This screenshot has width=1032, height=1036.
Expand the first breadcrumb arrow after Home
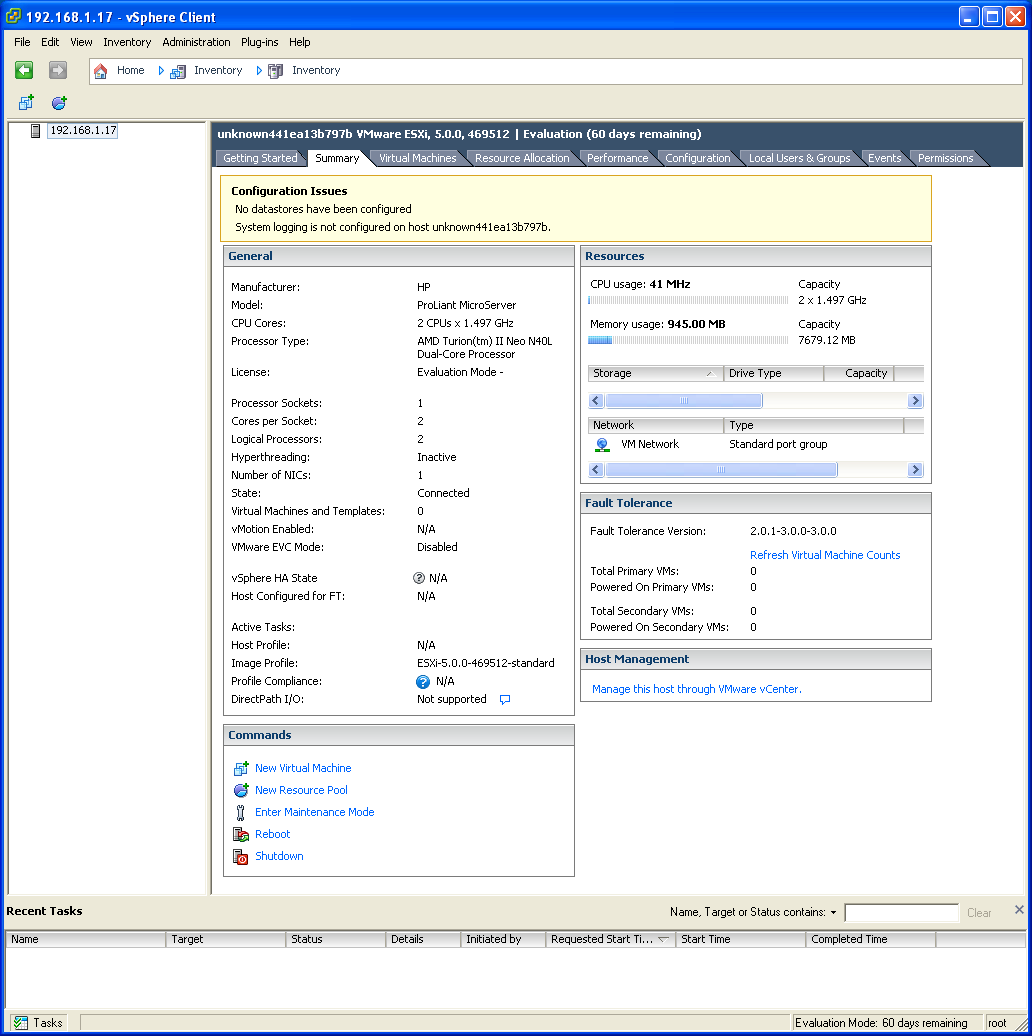[x=161, y=71]
